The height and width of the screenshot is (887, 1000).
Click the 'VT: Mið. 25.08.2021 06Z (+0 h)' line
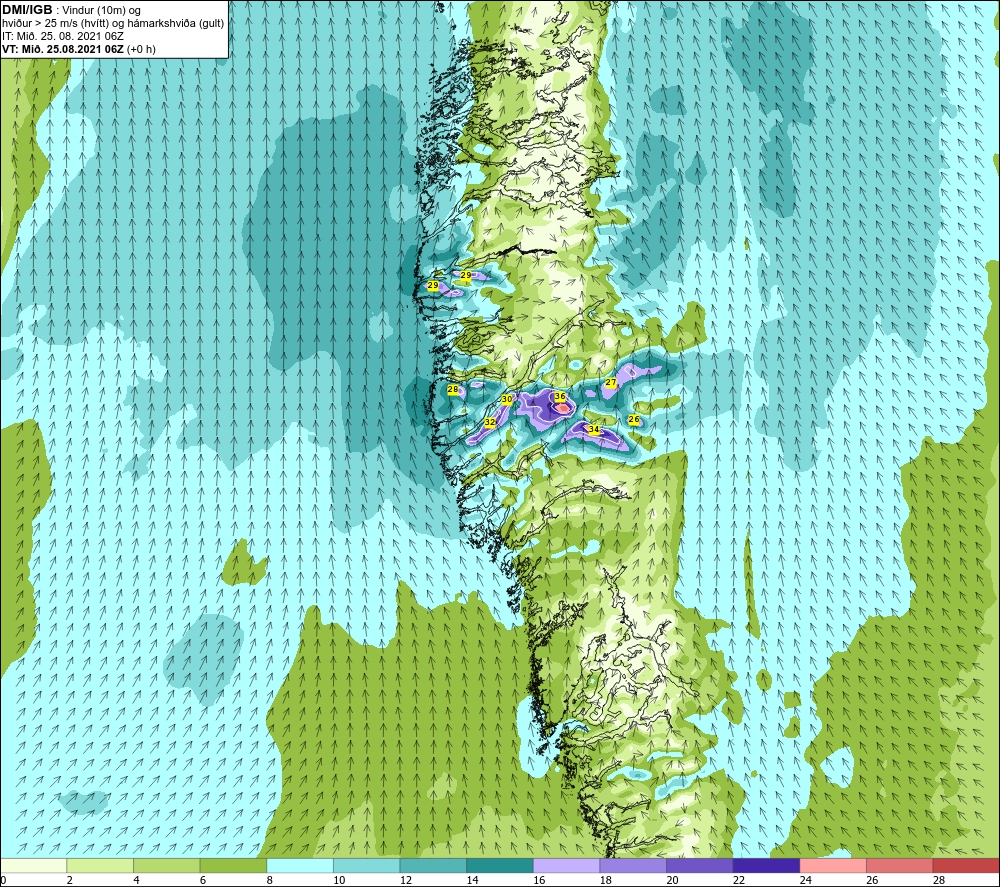click(78, 49)
